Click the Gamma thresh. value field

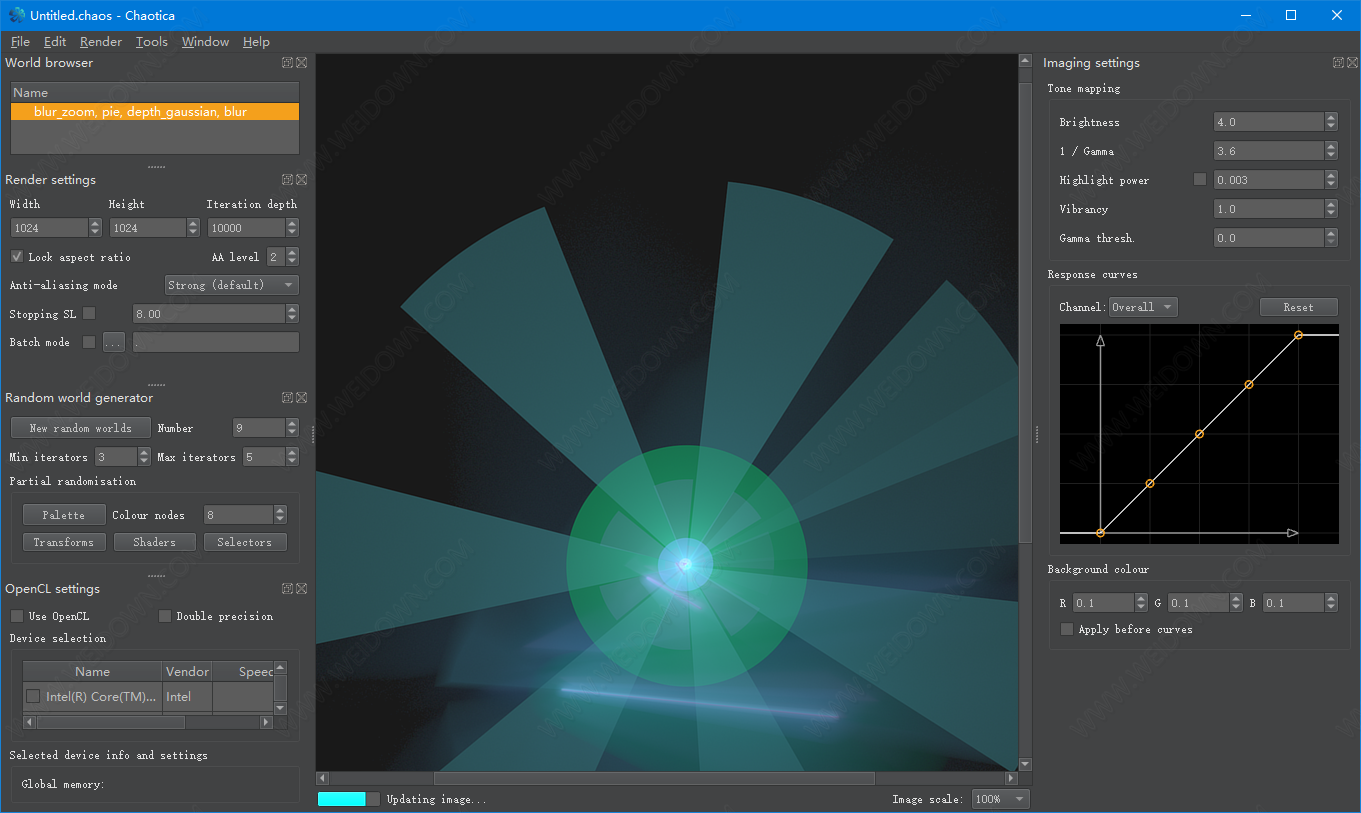coord(1268,238)
